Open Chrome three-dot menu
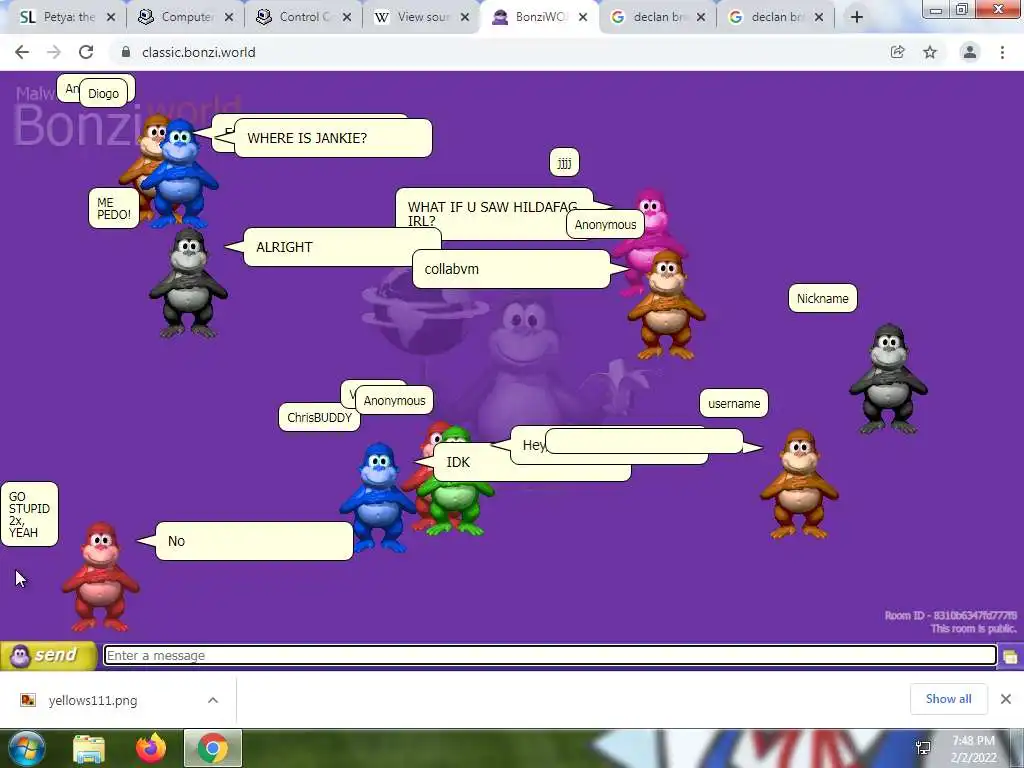Image resolution: width=1024 pixels, height=768 pixels. 1002,52
